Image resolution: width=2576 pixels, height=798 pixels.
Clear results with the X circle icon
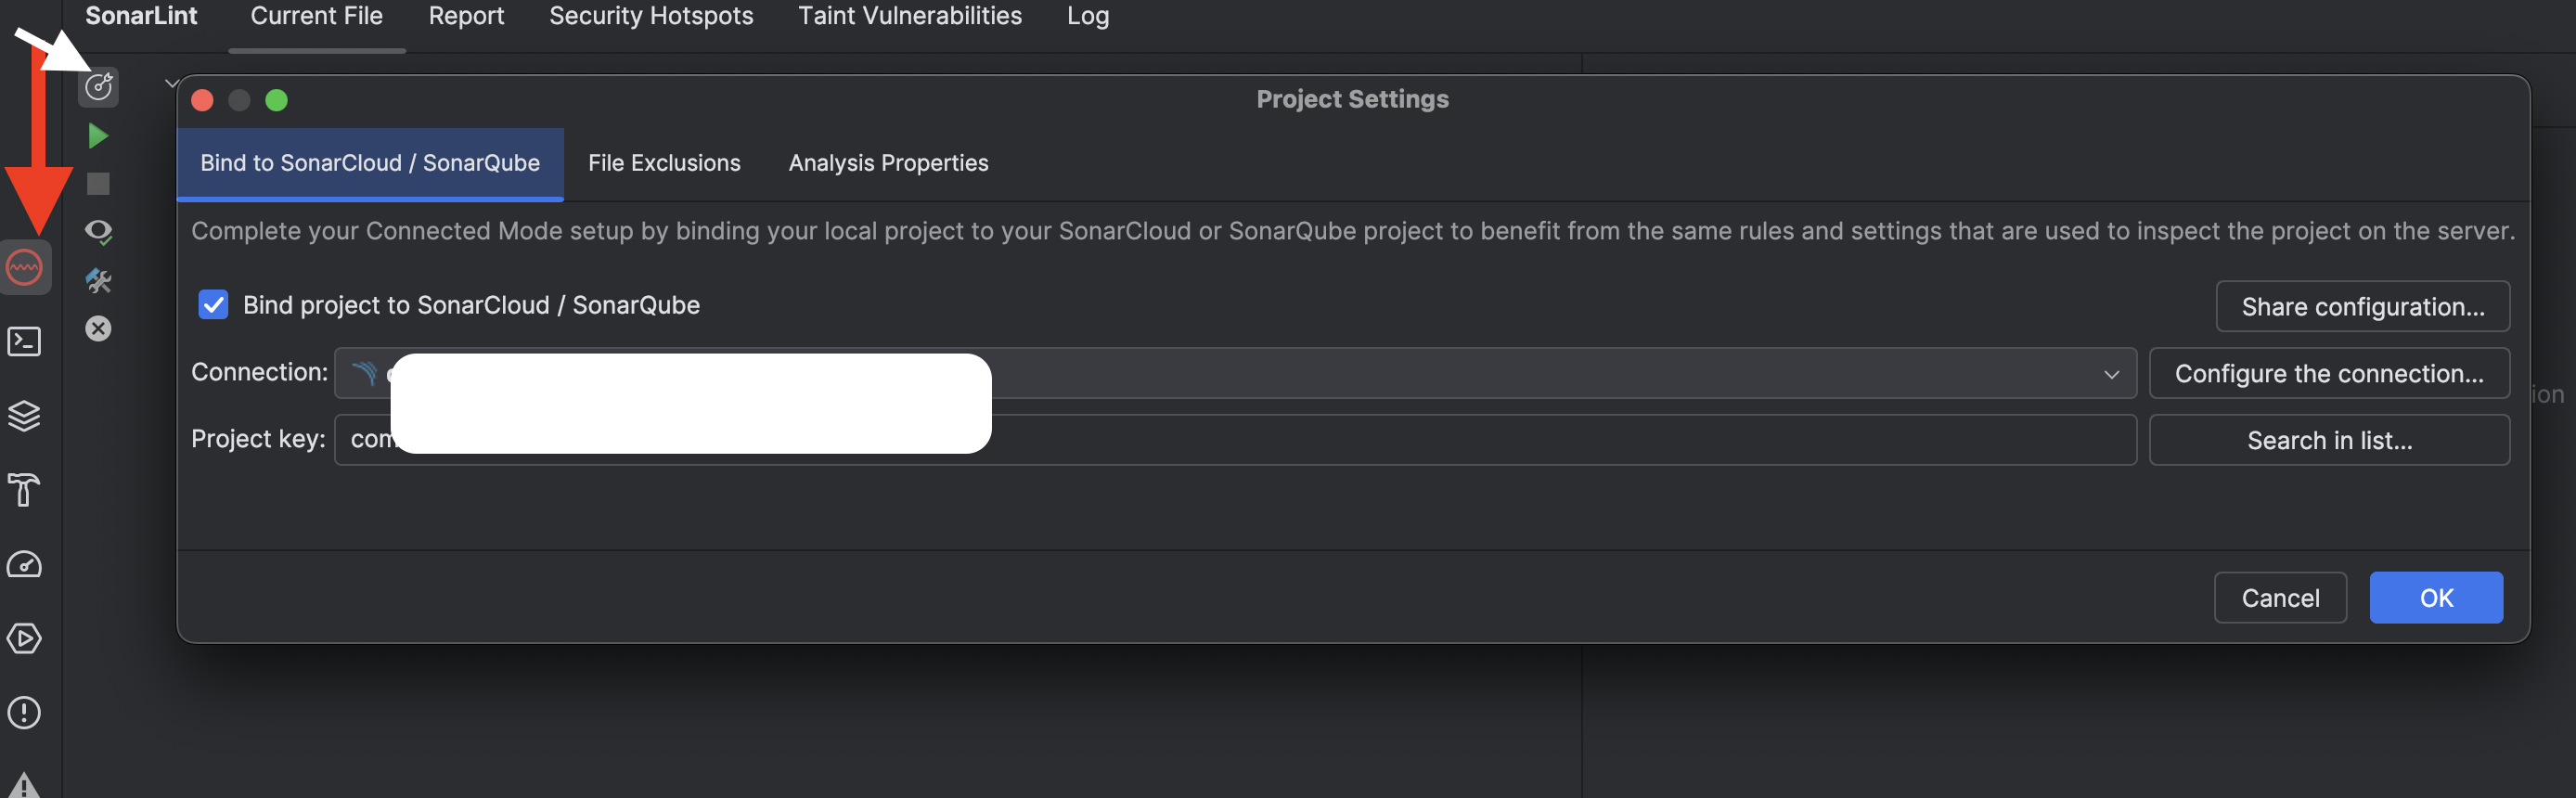[98, 329]
